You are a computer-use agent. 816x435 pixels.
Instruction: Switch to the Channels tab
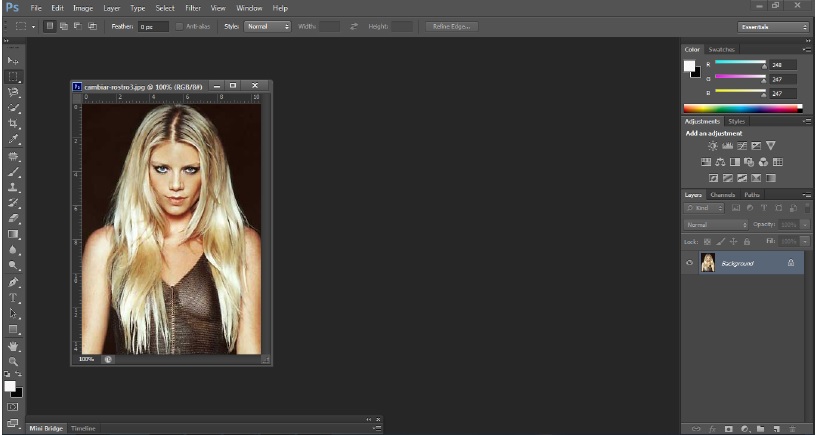(x=722, y=194)
